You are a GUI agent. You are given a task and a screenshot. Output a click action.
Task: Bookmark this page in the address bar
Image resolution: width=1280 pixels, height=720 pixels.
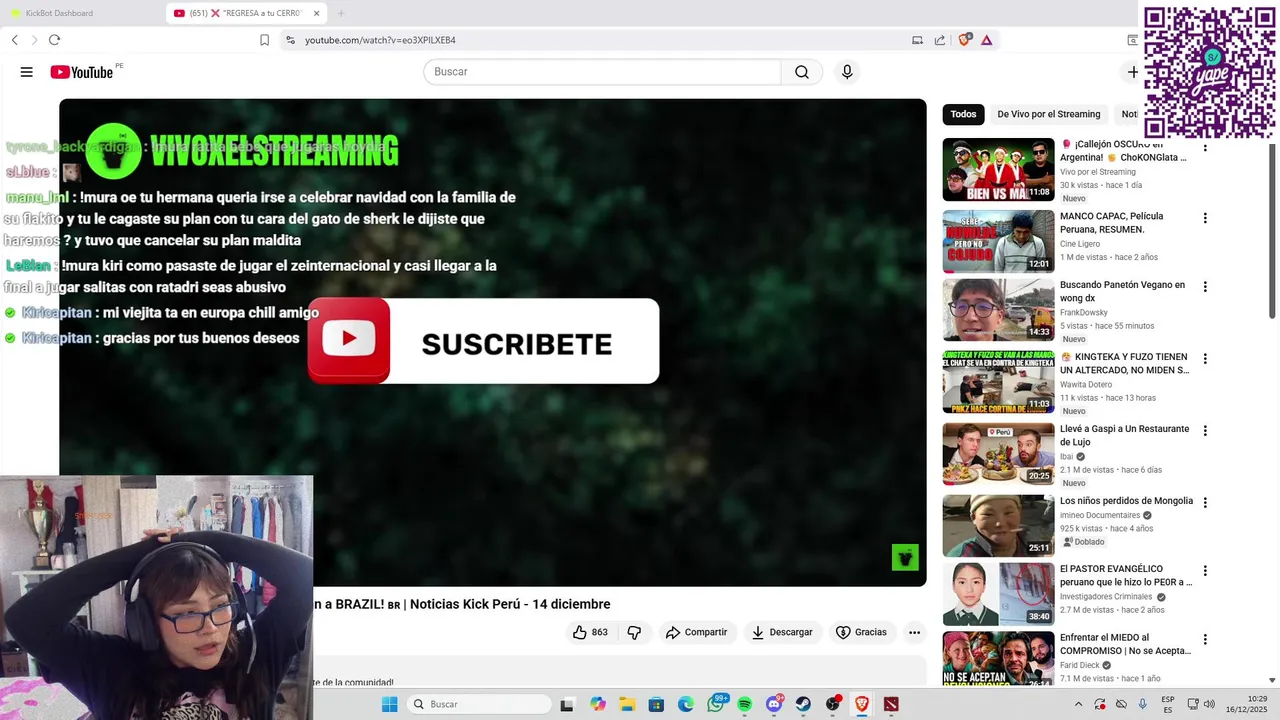(264, 40)
